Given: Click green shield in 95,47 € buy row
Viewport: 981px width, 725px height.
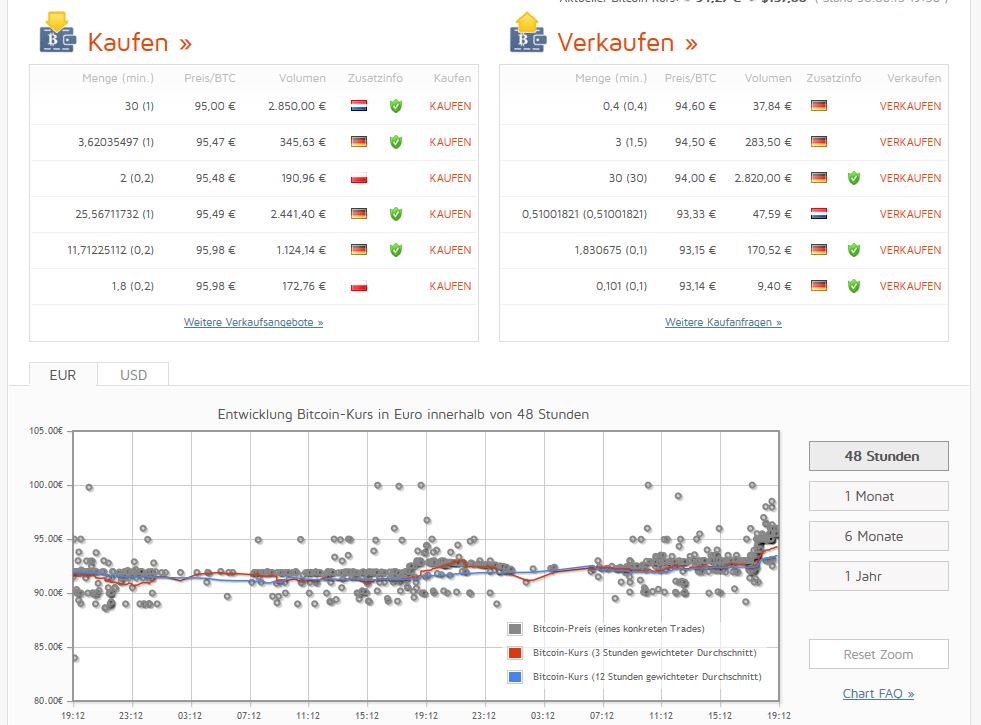Looking at the screenshot, I should click(x=396, y=142).
